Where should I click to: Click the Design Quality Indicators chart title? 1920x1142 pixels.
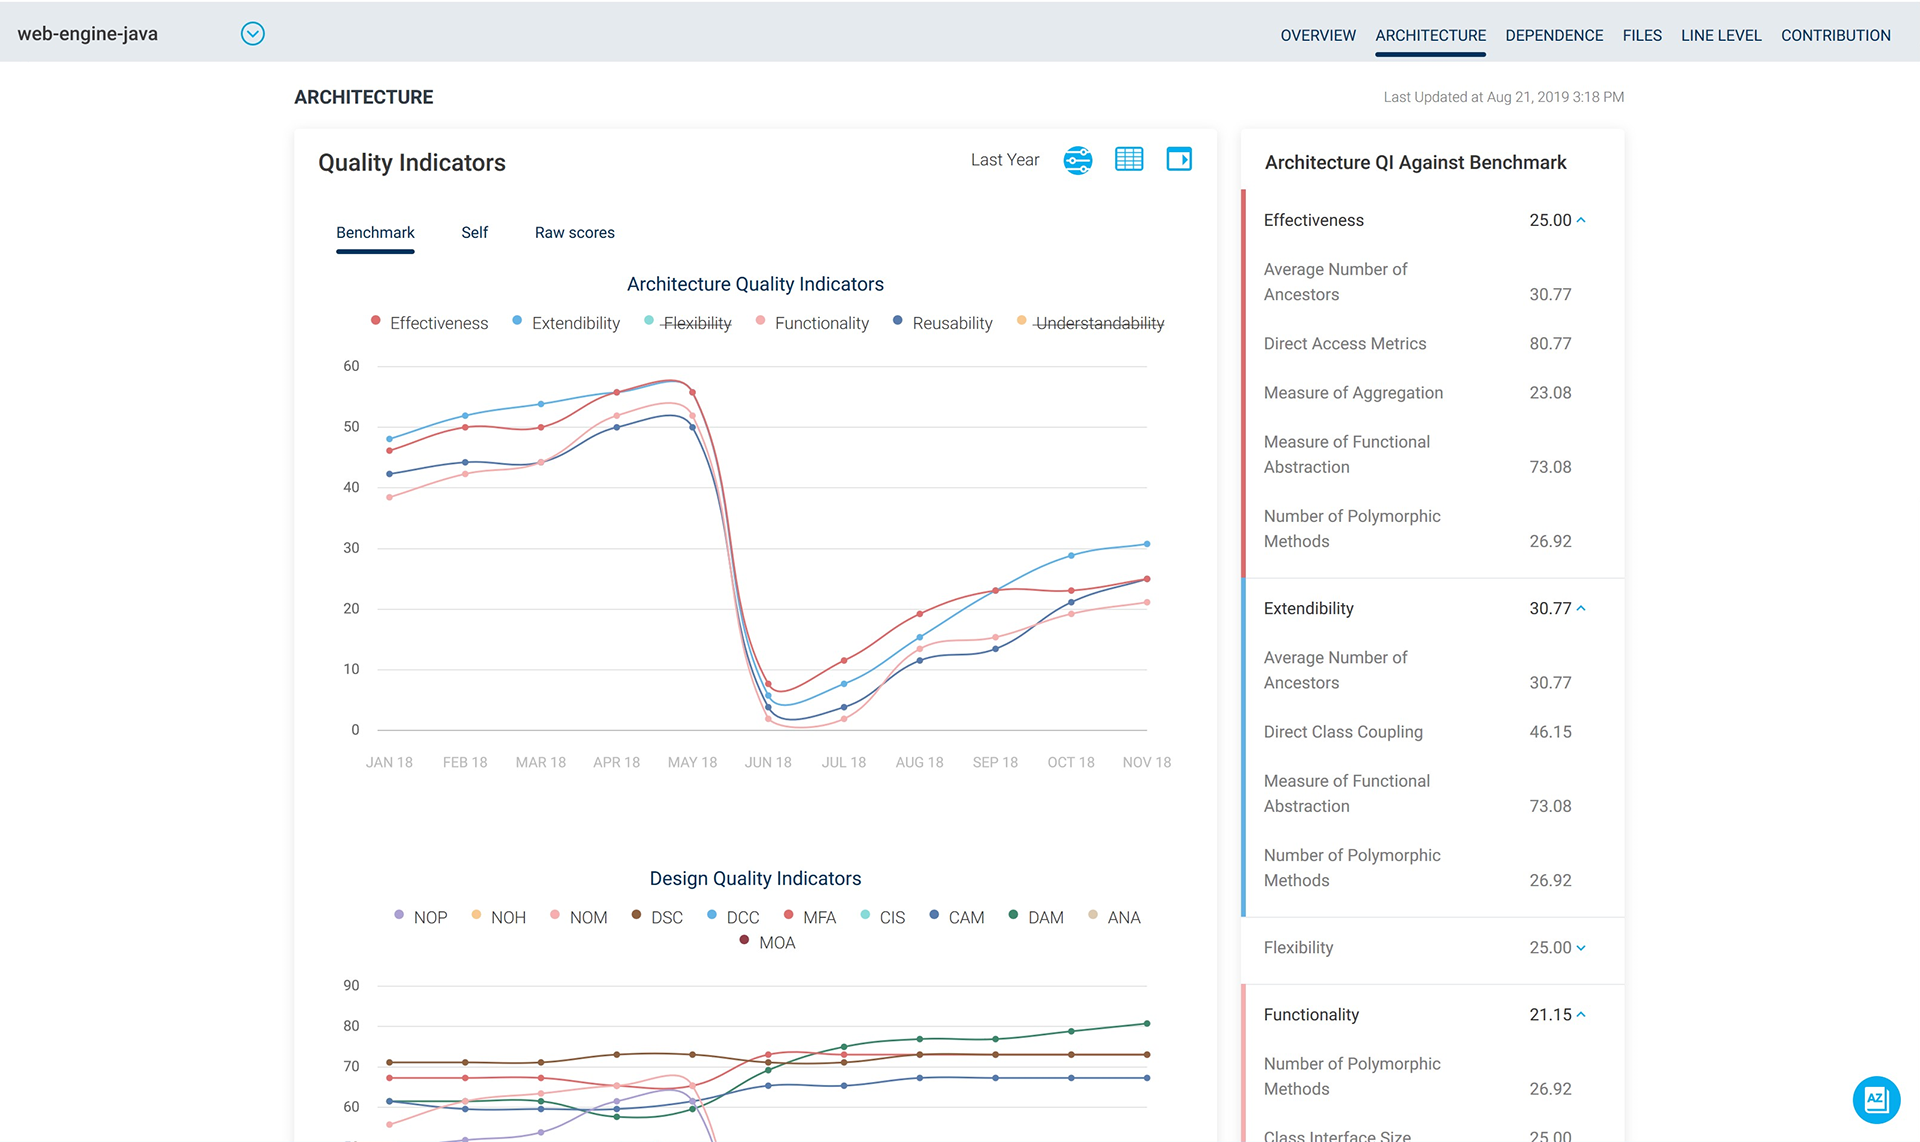[x=755, y=878]
